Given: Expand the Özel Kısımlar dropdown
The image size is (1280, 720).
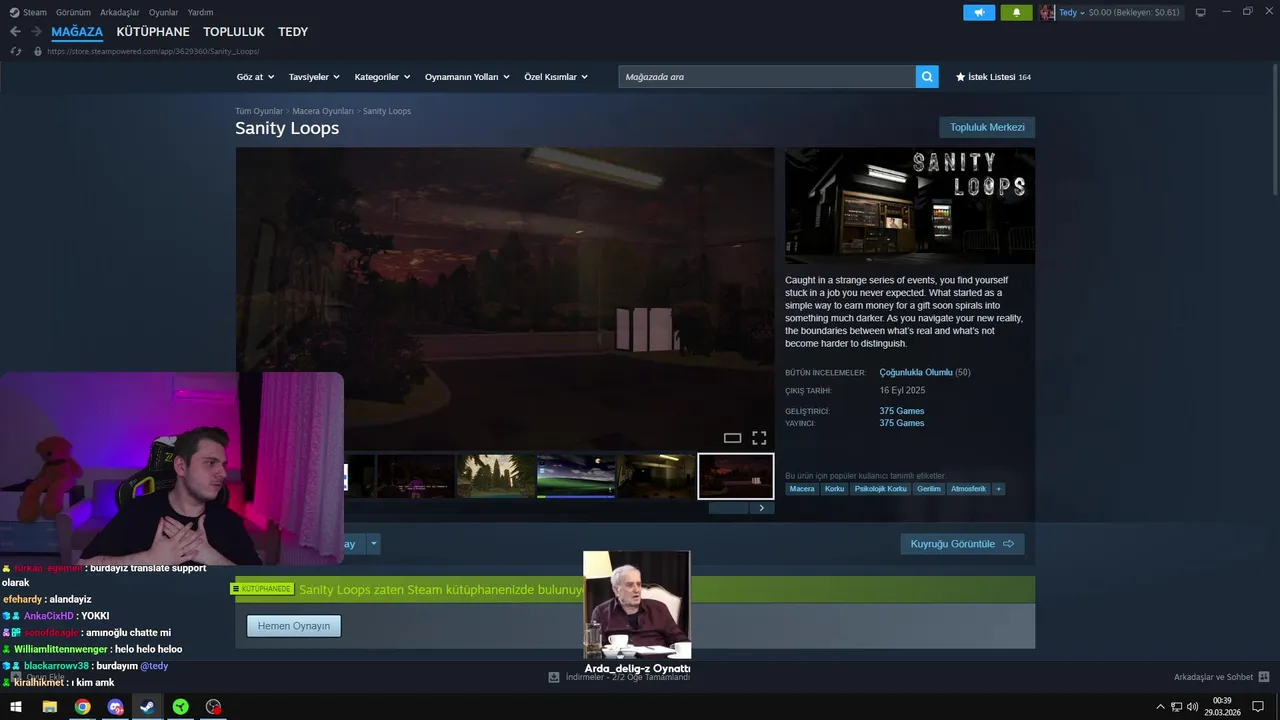Looking at the screenshot, I should 556,77.
